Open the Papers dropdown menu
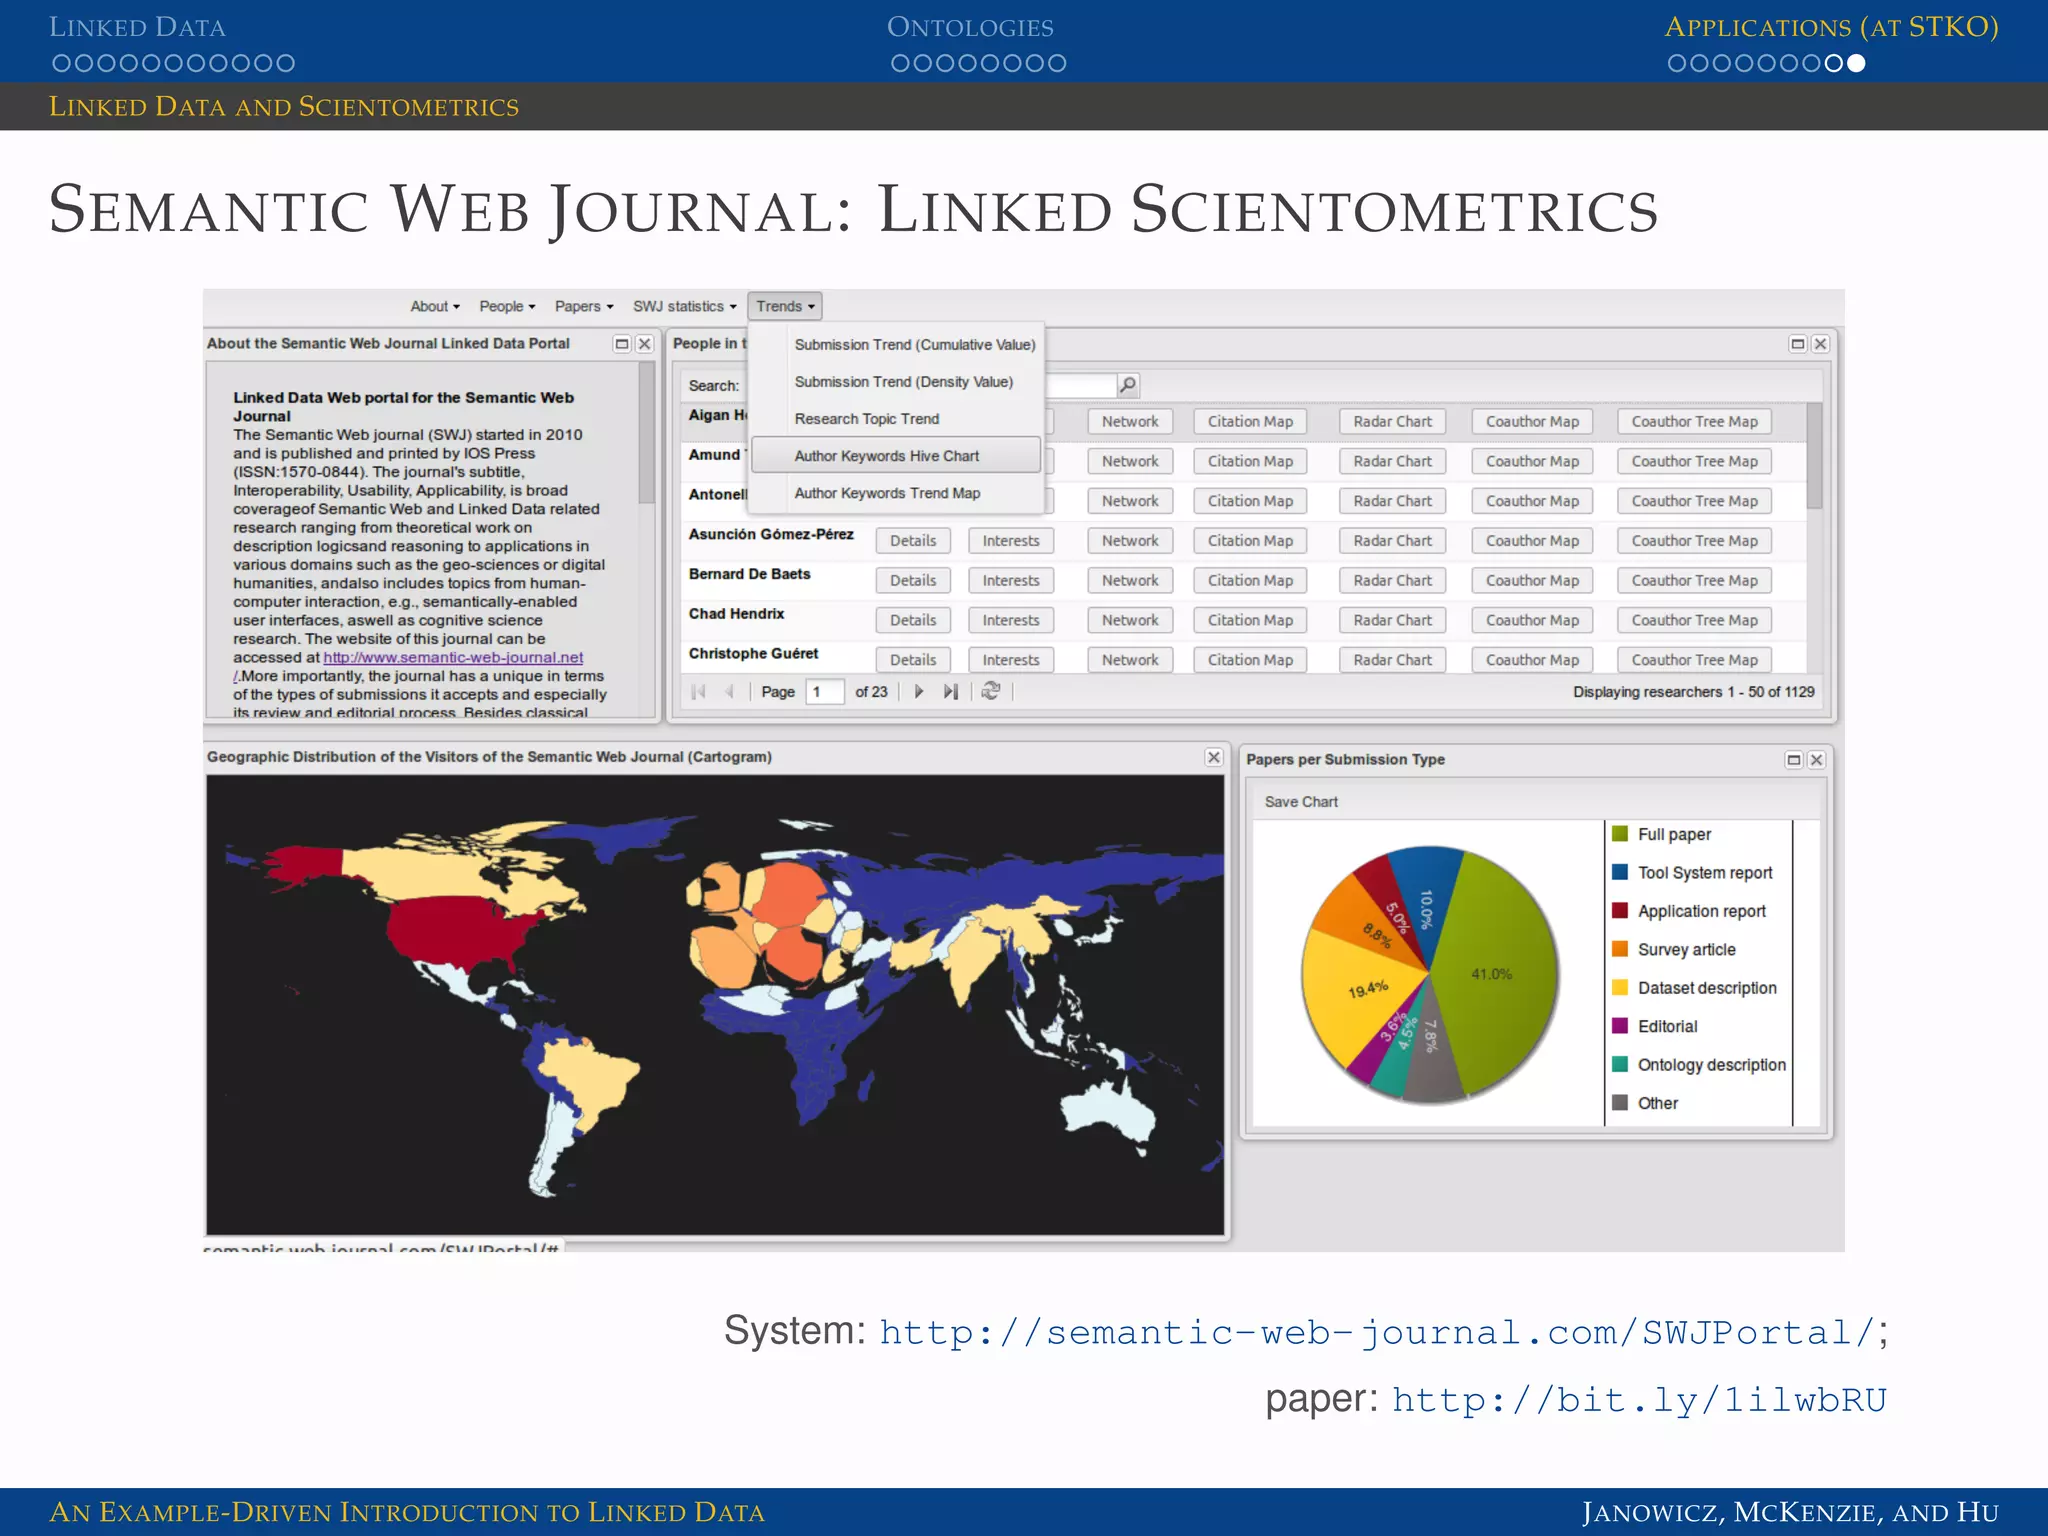The height and width of the screenshot is (1536, 2048). coord(584,306)
